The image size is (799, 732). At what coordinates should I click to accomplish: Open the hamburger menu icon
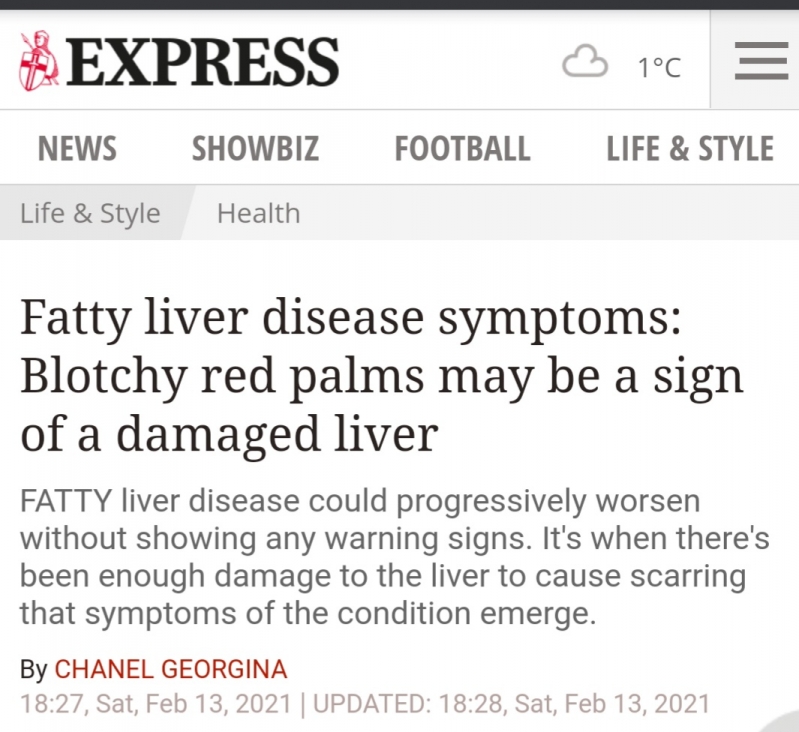pos(761,61)
